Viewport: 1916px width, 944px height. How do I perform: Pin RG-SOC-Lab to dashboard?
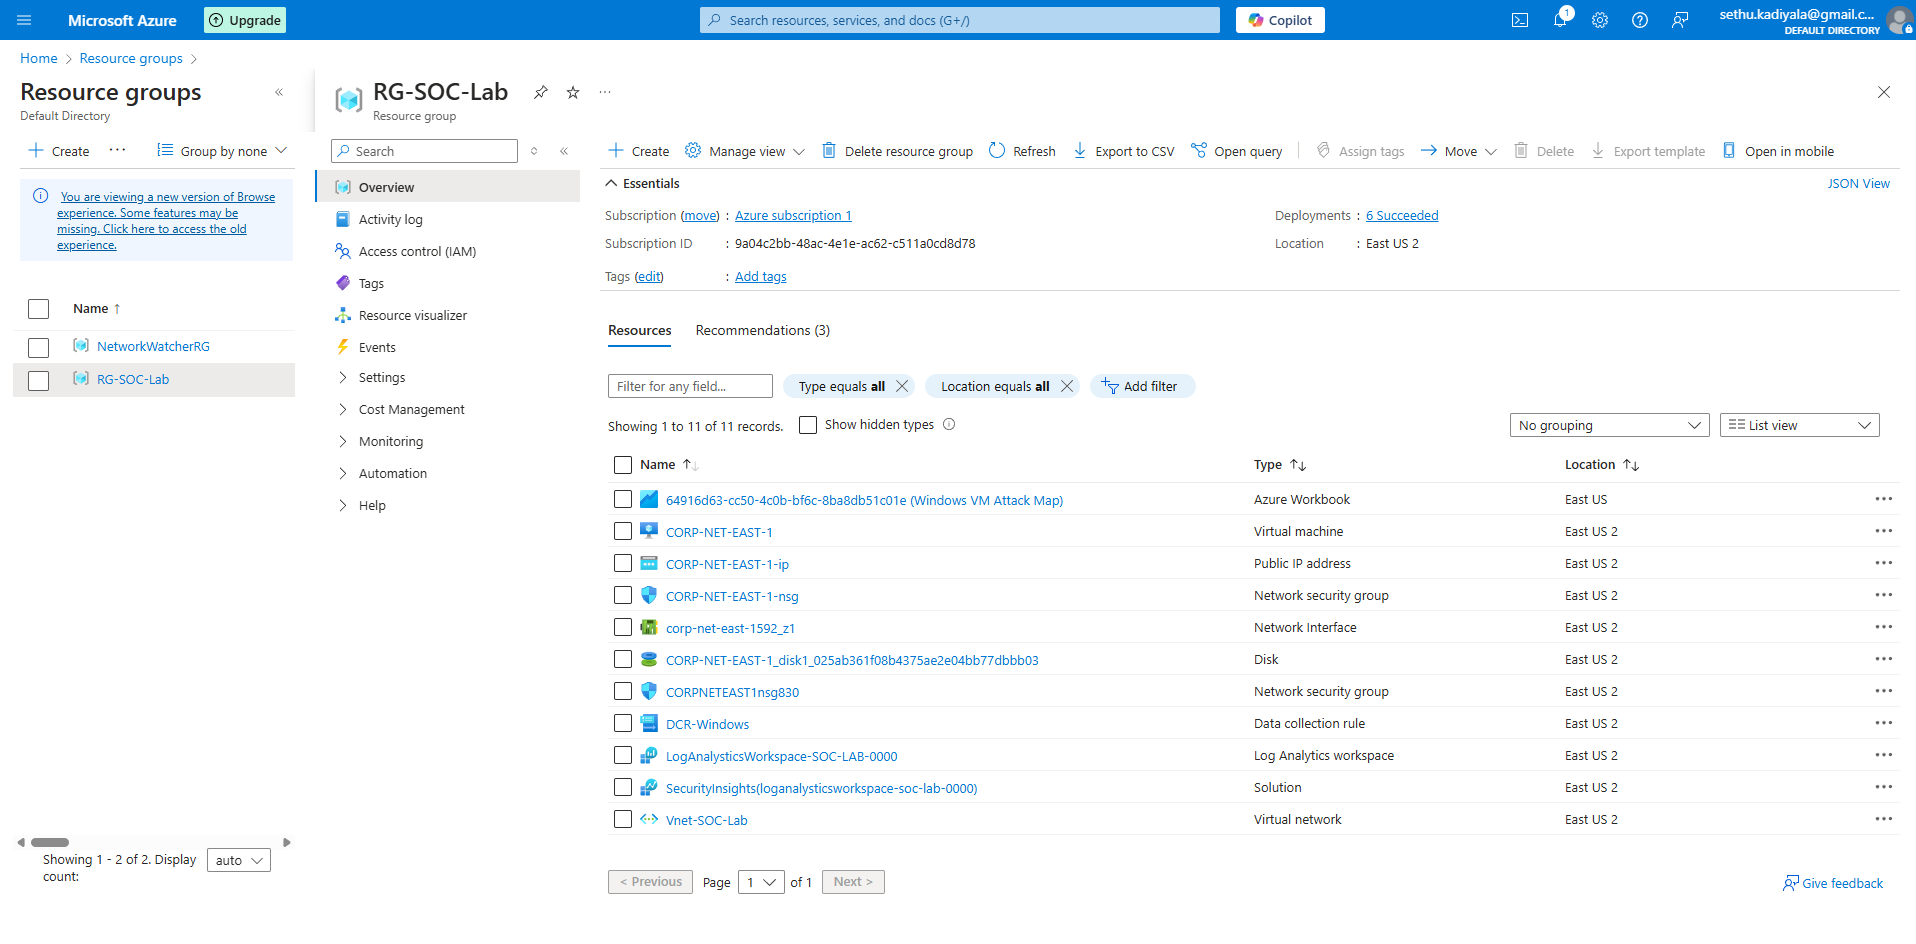[541, 92]
